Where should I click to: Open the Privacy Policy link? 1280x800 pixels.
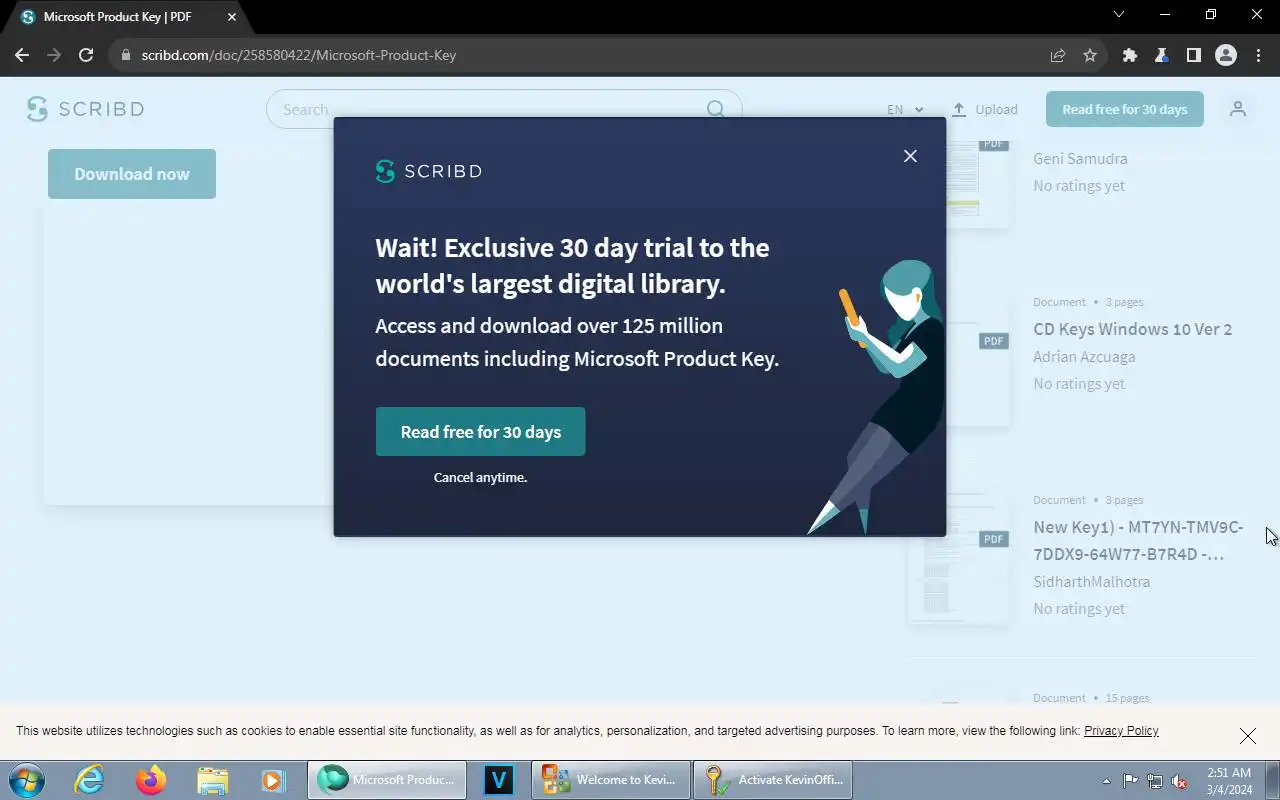[x=1121, y=731]
